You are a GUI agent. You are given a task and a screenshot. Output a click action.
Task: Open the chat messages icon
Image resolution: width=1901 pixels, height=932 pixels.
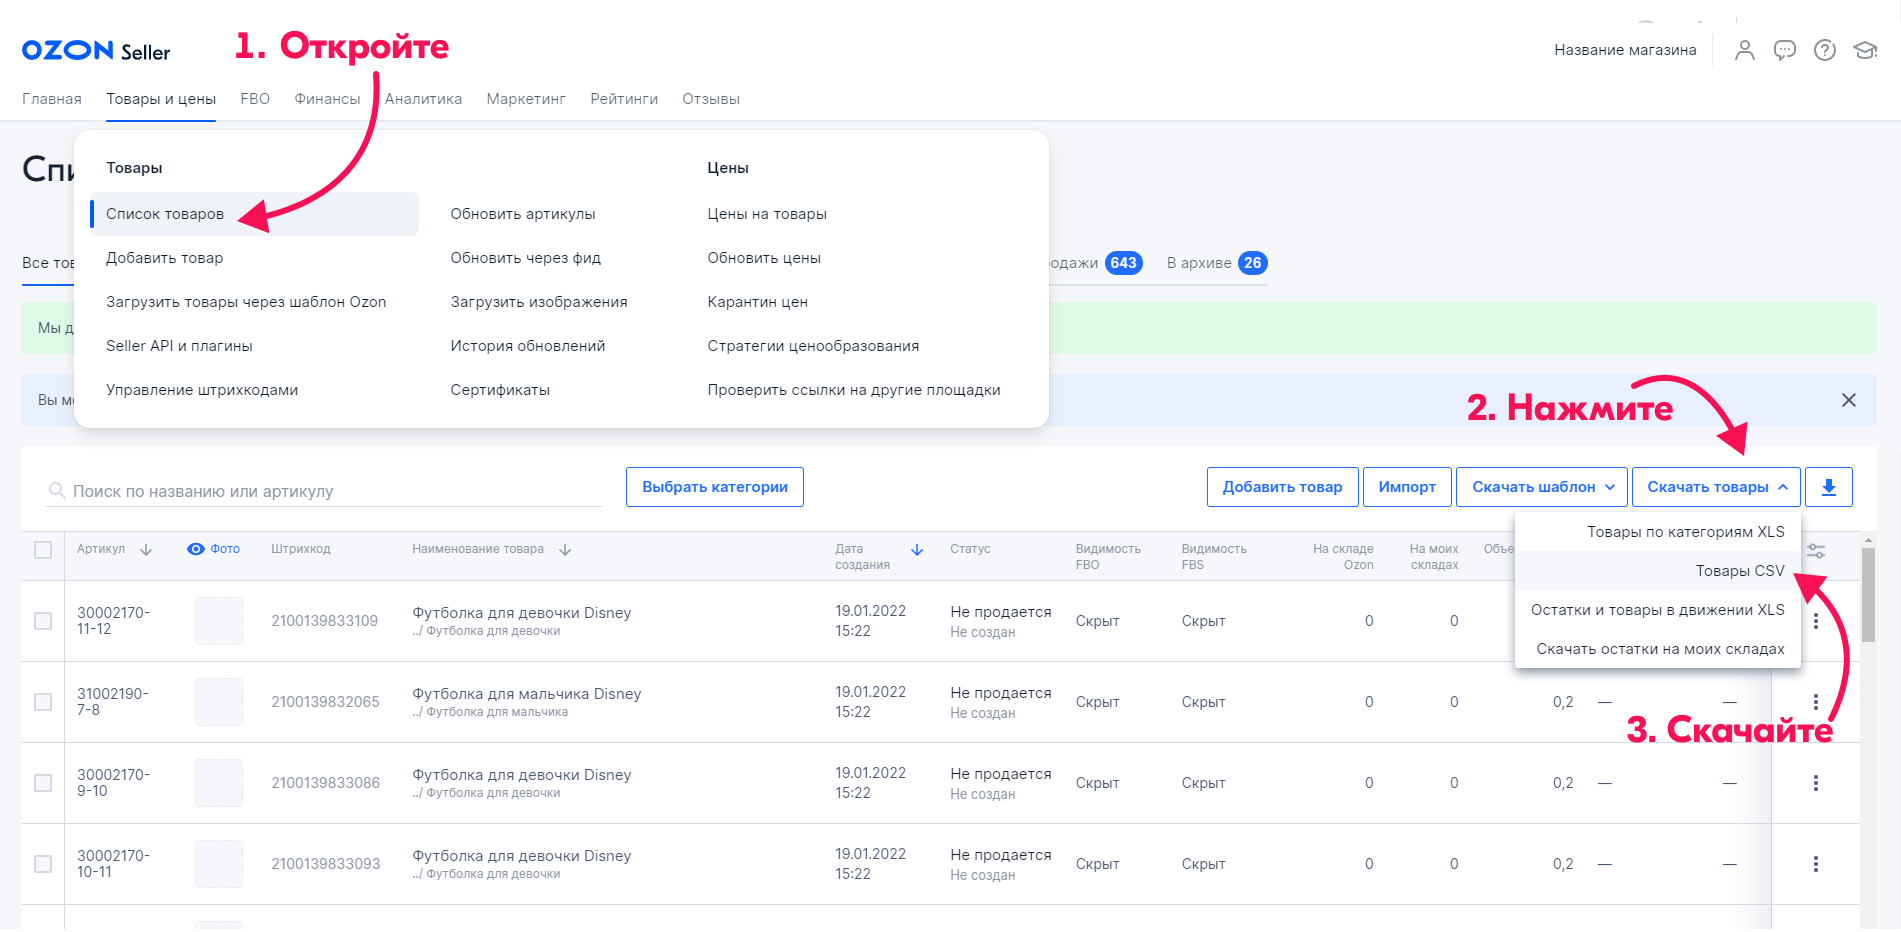[x=1784, y=50]
